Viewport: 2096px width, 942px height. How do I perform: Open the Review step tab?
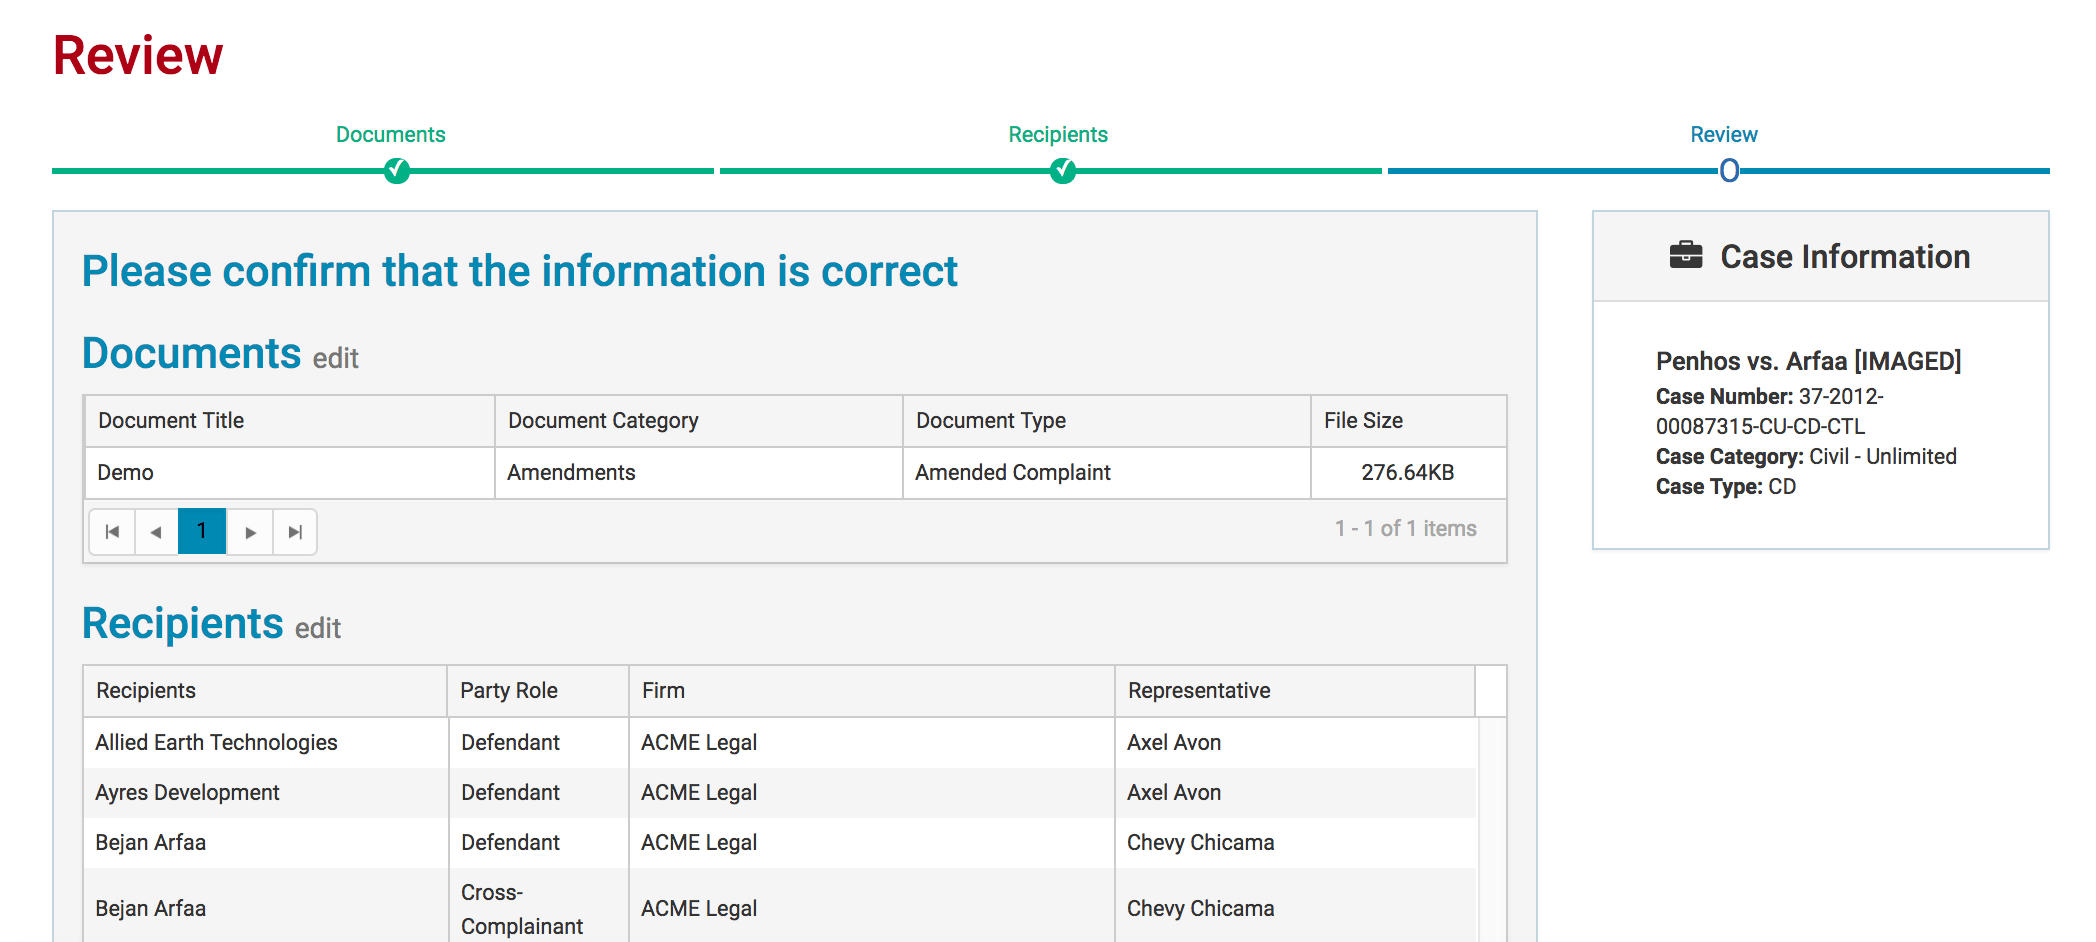click(1723, 135)
